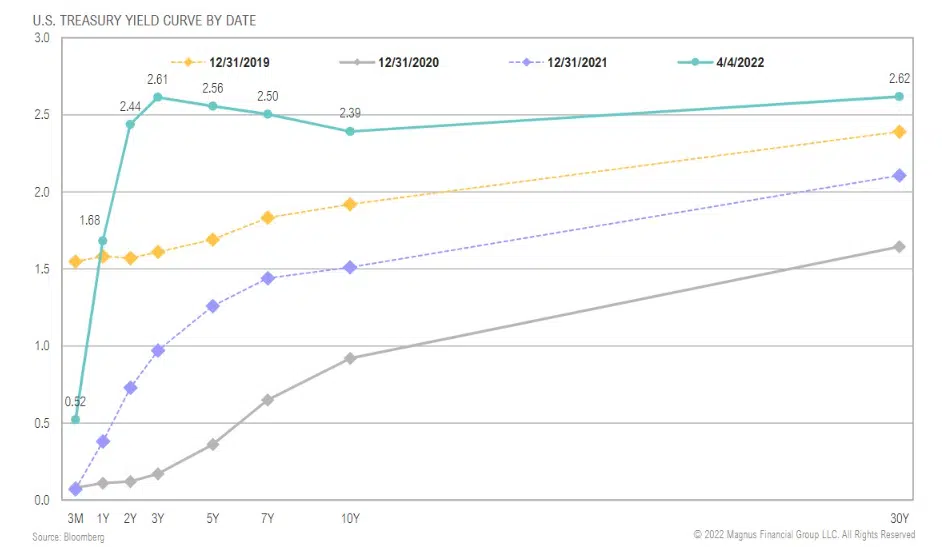Viewport: 942px width, 547px height.
Task: Click the gray 10Y data point
Action: pyautogui.click(x=350, y=358)
